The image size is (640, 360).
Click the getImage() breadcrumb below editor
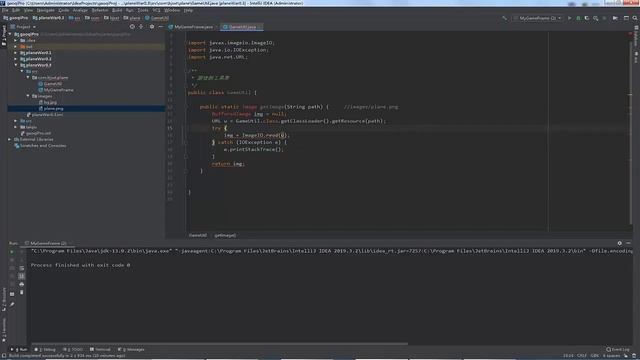(x=225, y=236)
